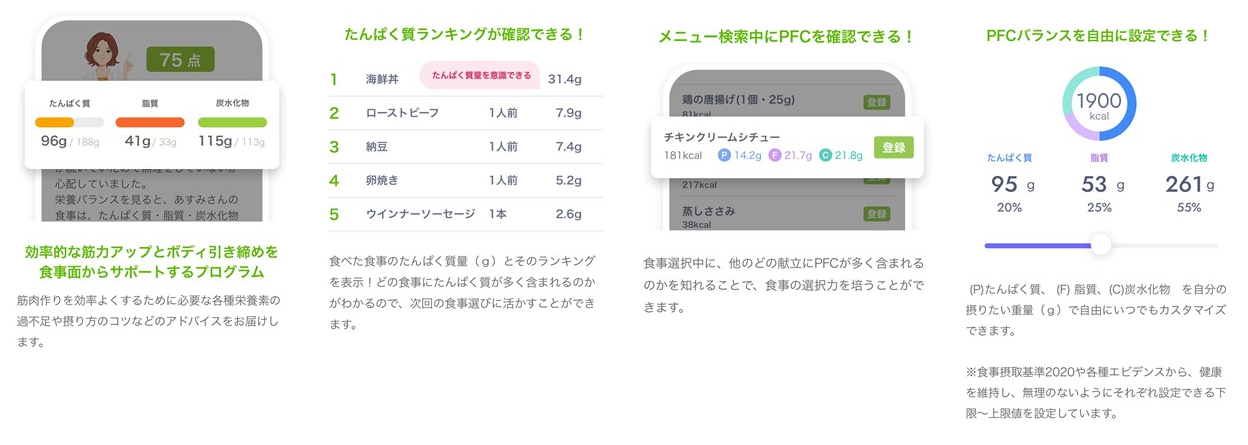Select the ローストビーフ ranking row
The width and height of the screenshot is (1248, 445).
[465, 113]
